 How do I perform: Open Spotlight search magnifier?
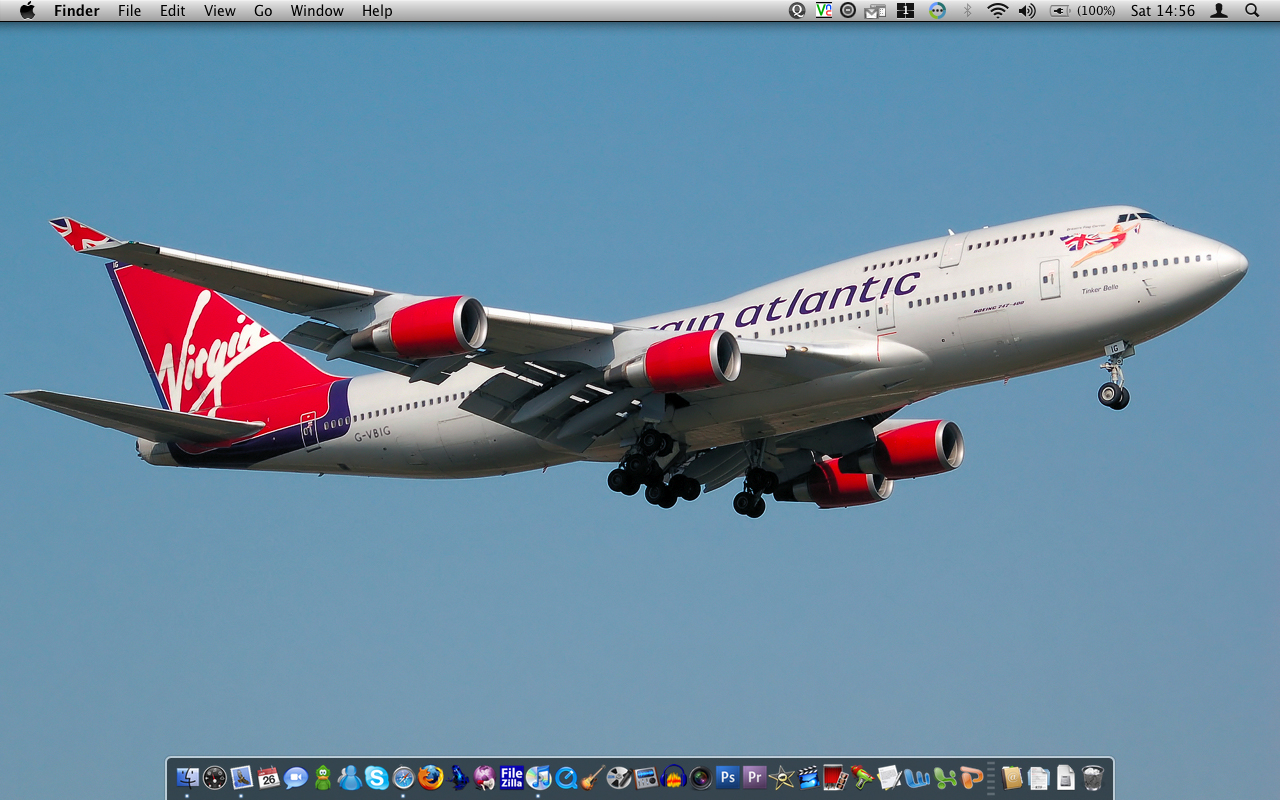1252,11
